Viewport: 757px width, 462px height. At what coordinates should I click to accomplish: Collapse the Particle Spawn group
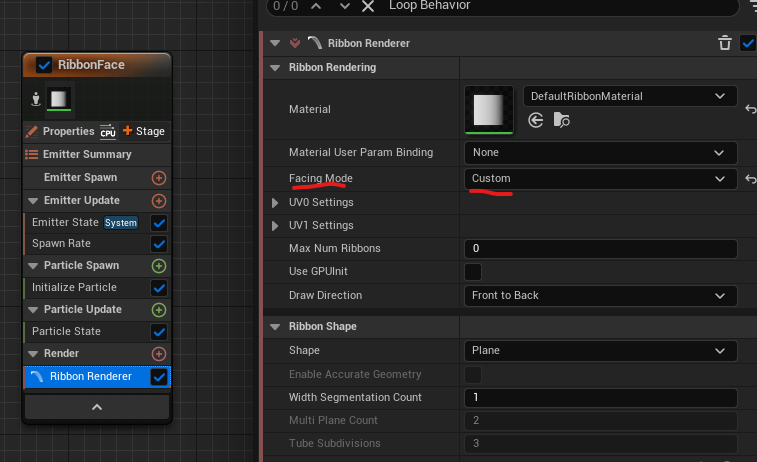click(x=33, y=266)
